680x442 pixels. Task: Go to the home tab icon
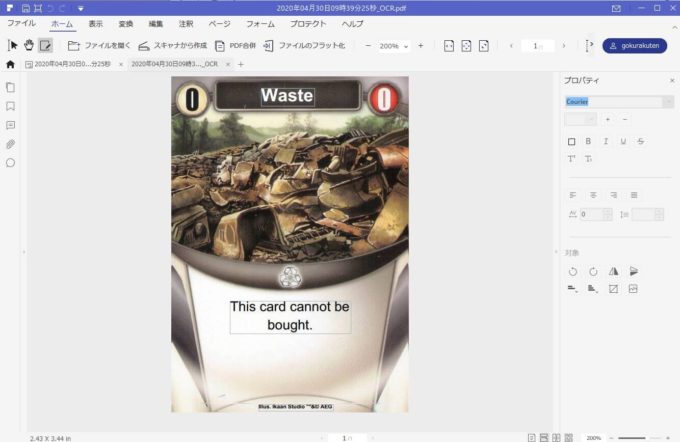coord(10,64)
